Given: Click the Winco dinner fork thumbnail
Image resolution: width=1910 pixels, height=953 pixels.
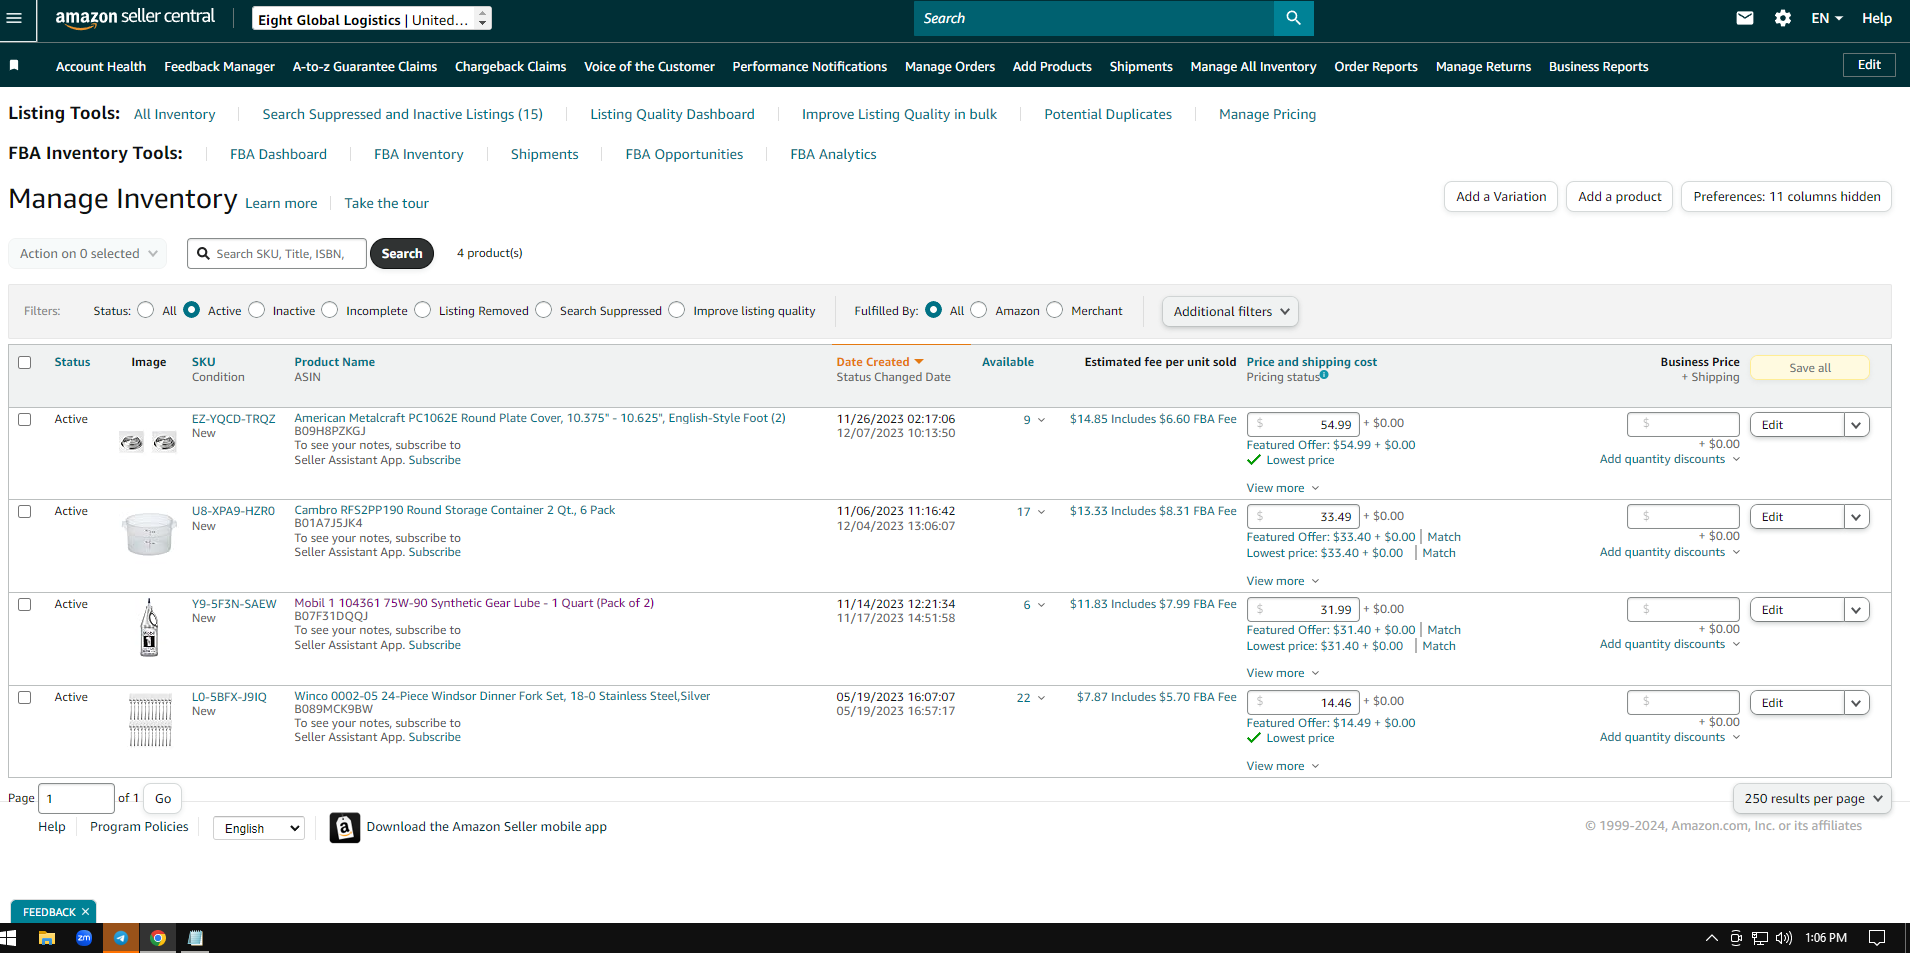Looking at the screenshot, I should [x=150, y=720].
